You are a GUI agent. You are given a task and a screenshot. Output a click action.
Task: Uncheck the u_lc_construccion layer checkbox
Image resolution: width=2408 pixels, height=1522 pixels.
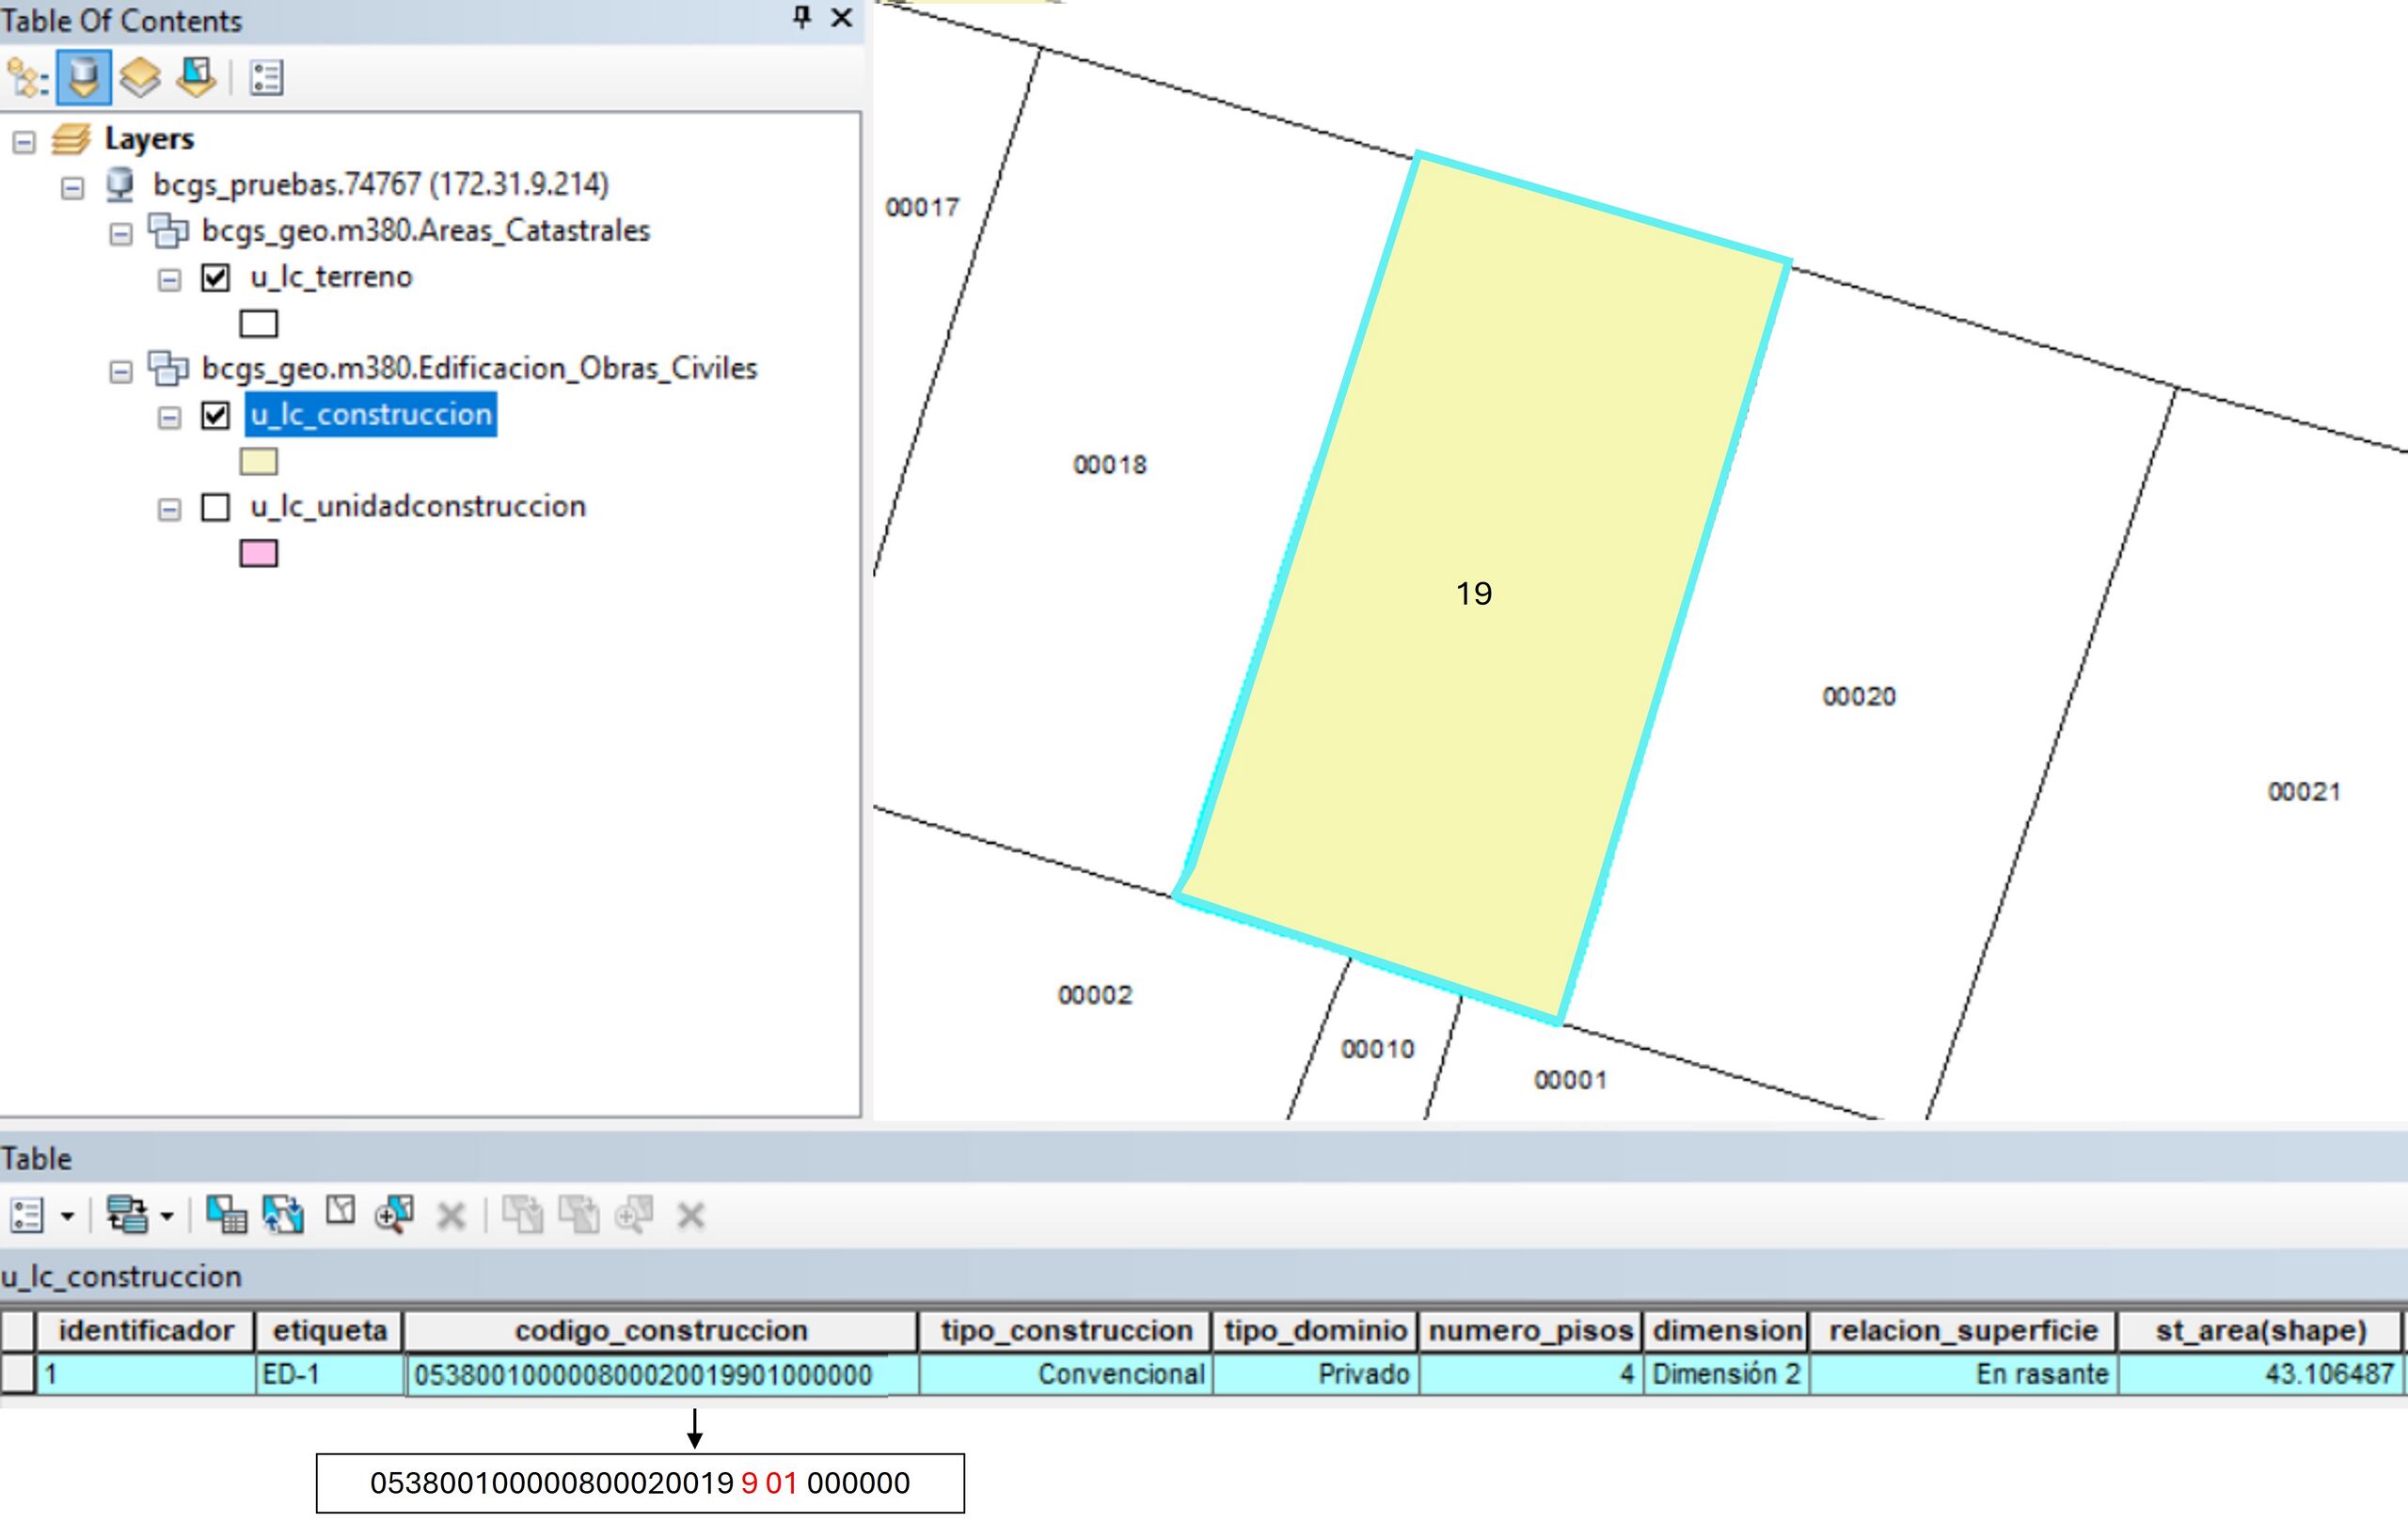[x=216, y=415]
